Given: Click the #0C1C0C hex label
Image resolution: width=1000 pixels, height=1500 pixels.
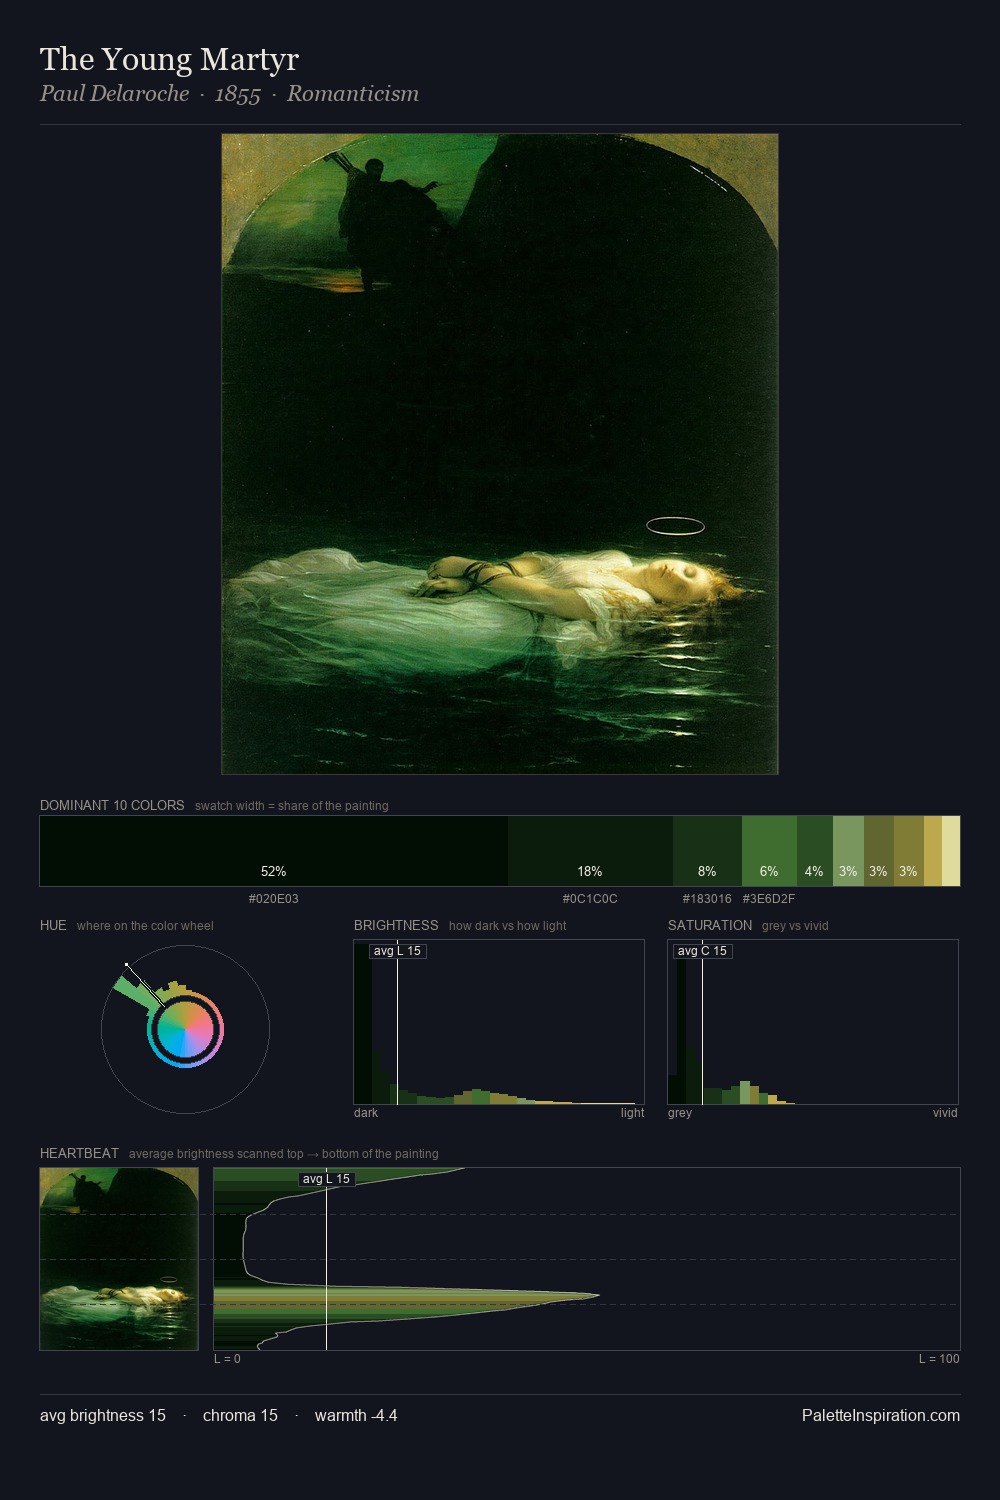Looking at the screenshot, I should click(590, 899).
